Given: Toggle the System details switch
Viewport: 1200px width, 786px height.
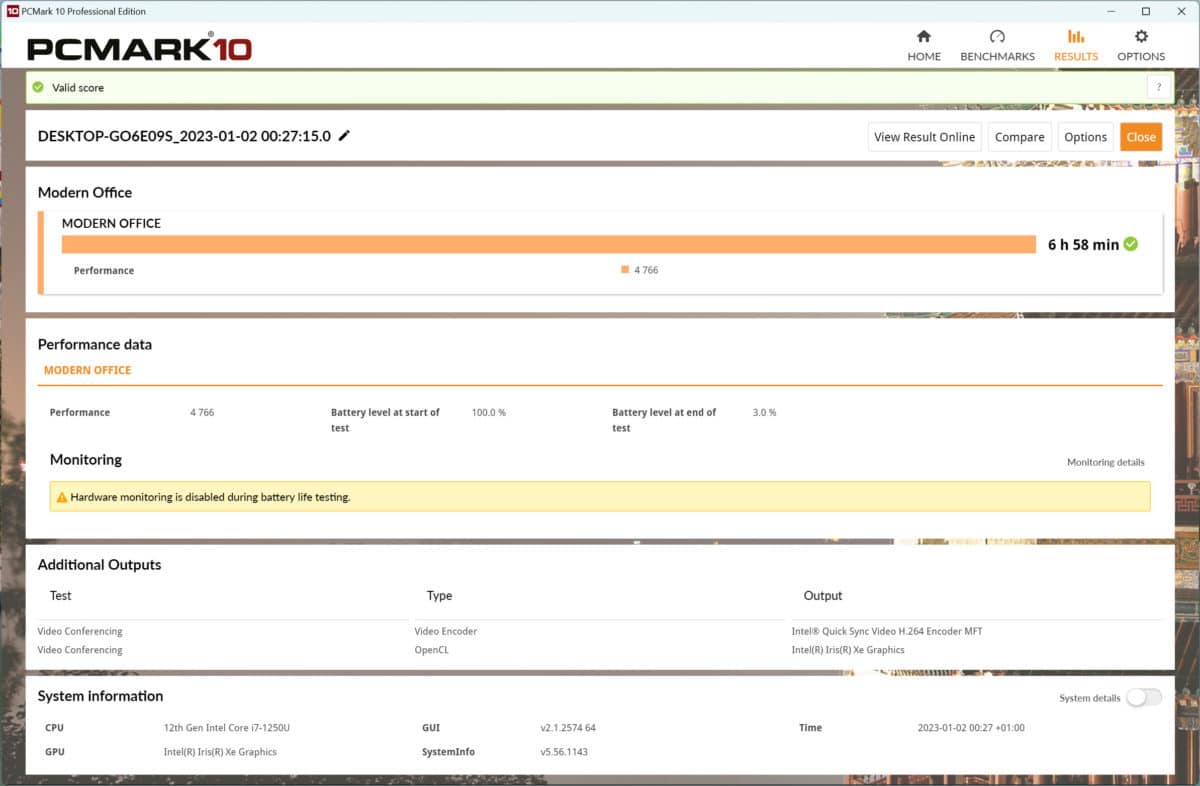Looking at the screenshot, I should (1144, 697).
